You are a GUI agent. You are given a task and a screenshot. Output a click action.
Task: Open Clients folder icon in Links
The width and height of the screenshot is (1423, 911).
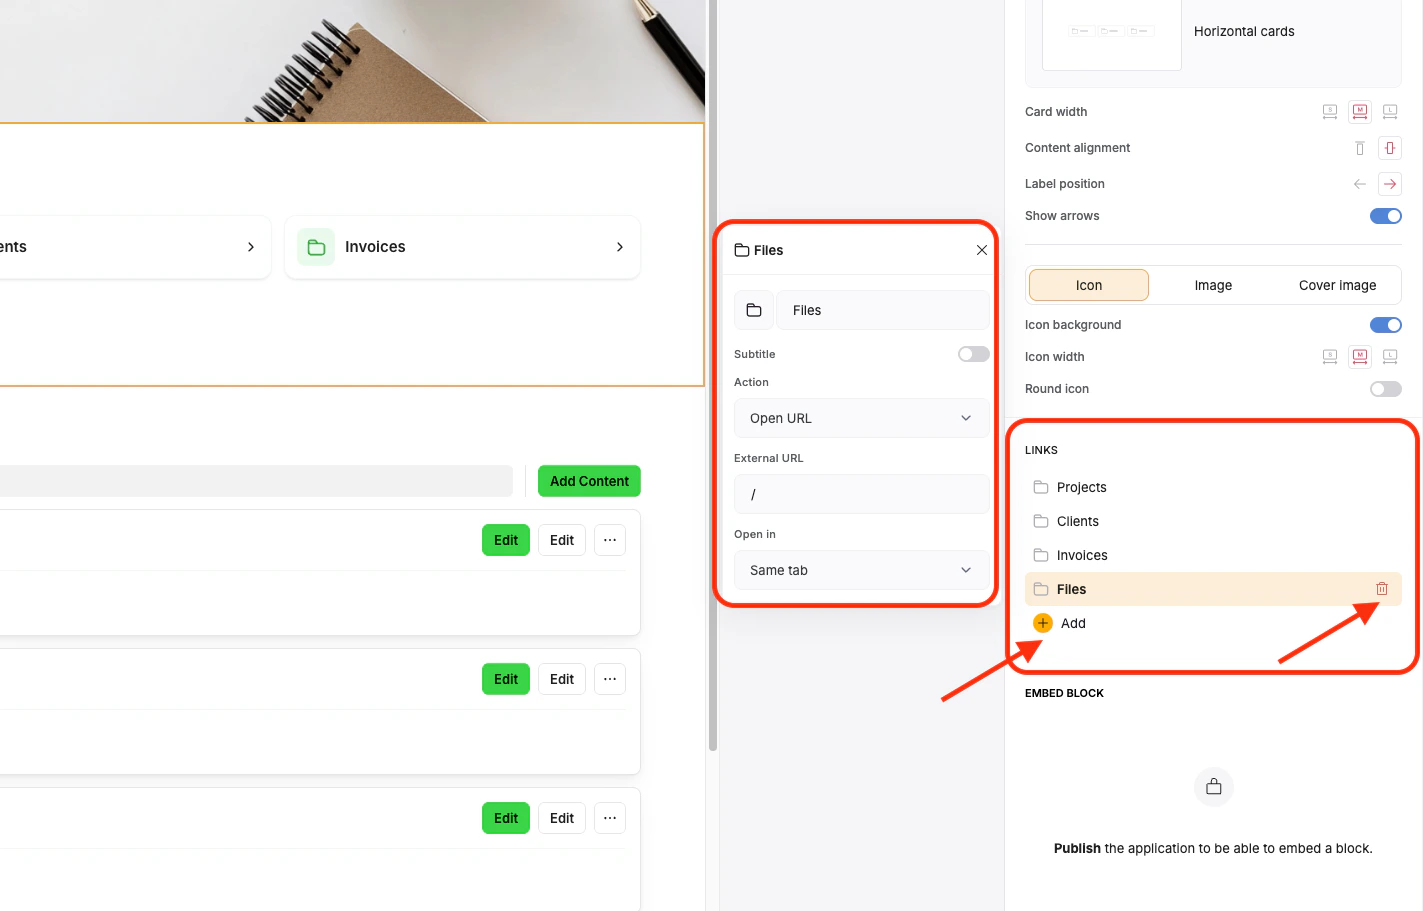point(1041,521)
